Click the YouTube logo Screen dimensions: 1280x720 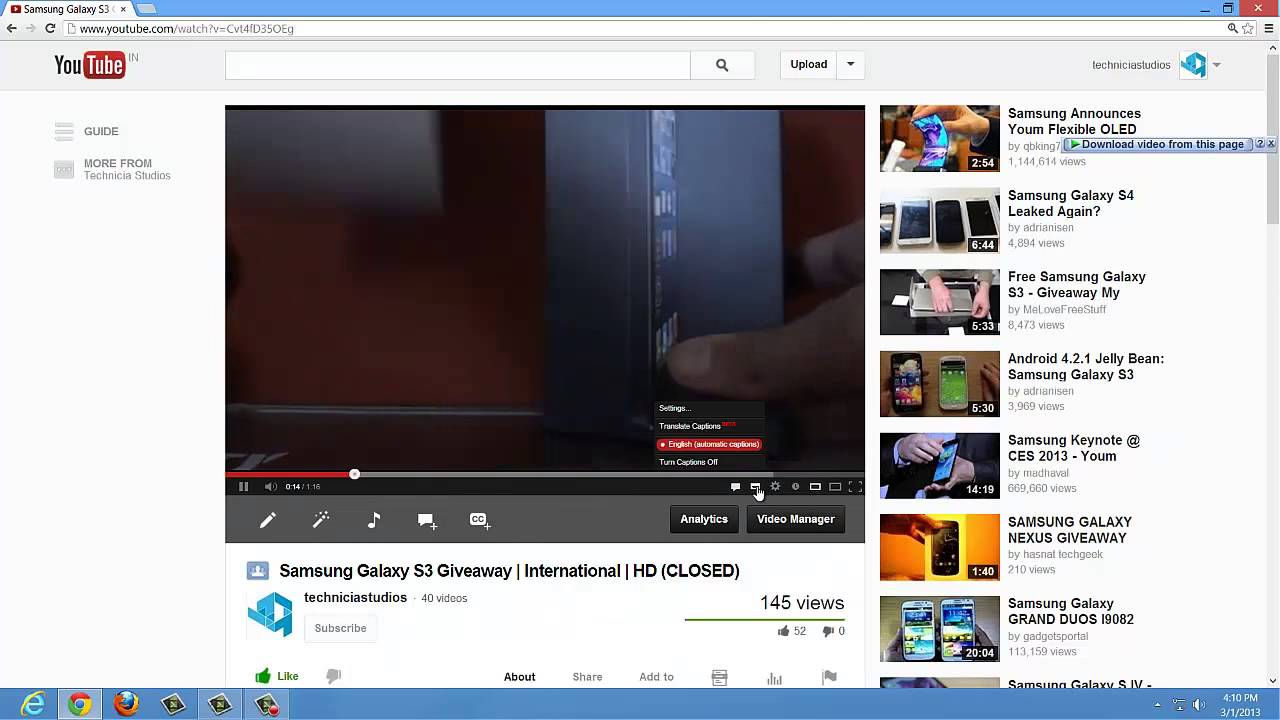[89, 65]
